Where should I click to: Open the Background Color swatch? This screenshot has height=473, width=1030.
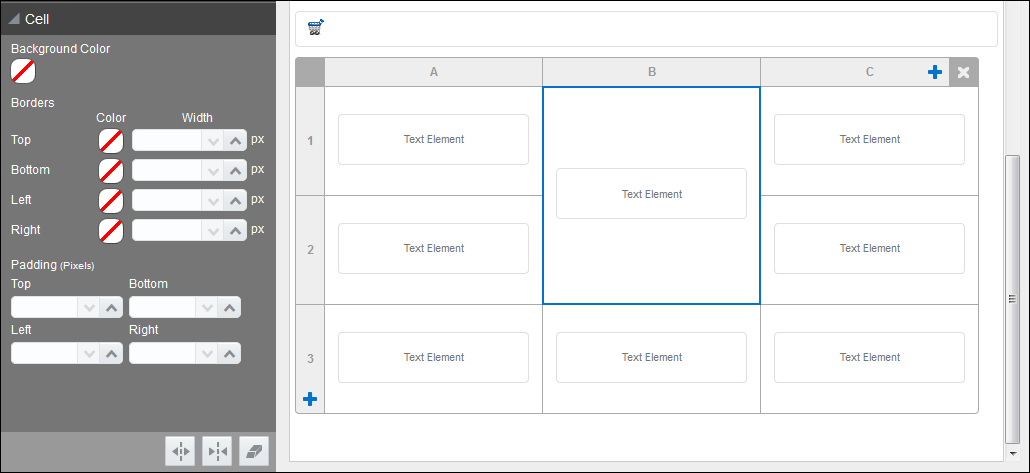coord(23,71)
